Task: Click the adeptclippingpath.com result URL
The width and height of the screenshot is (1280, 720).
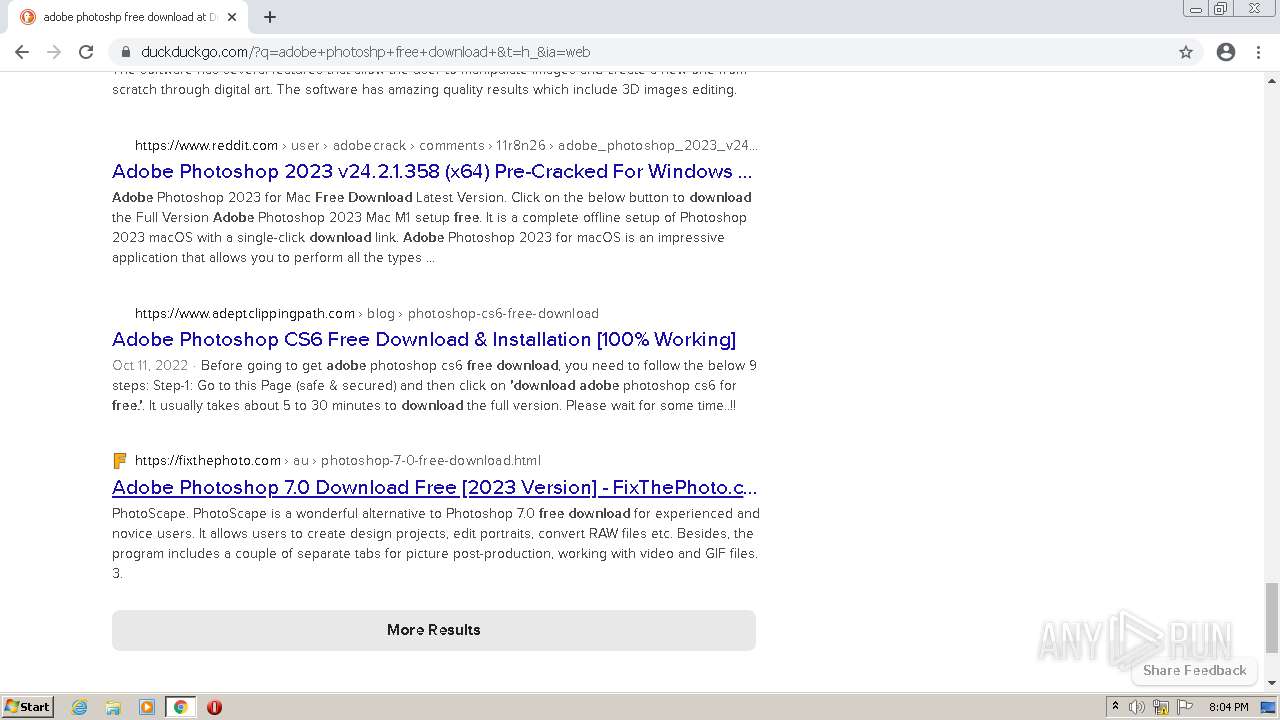Action: [245, 313]
